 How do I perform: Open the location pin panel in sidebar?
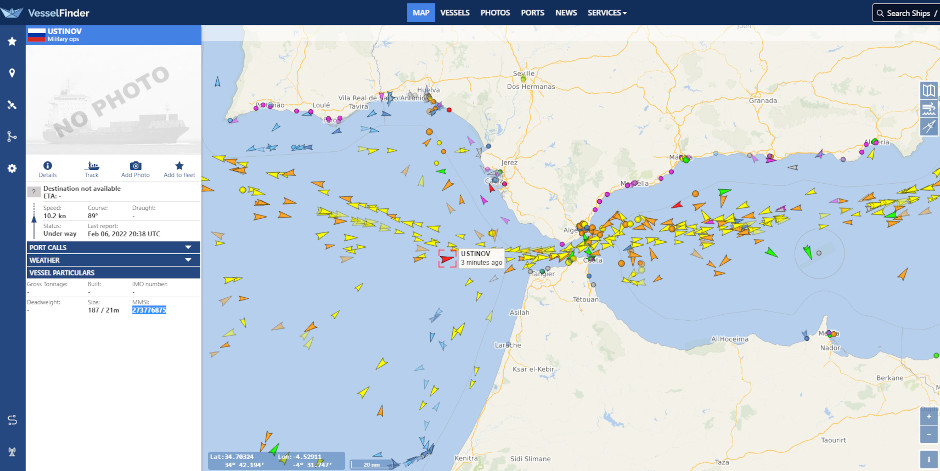[x=11, y=73]
